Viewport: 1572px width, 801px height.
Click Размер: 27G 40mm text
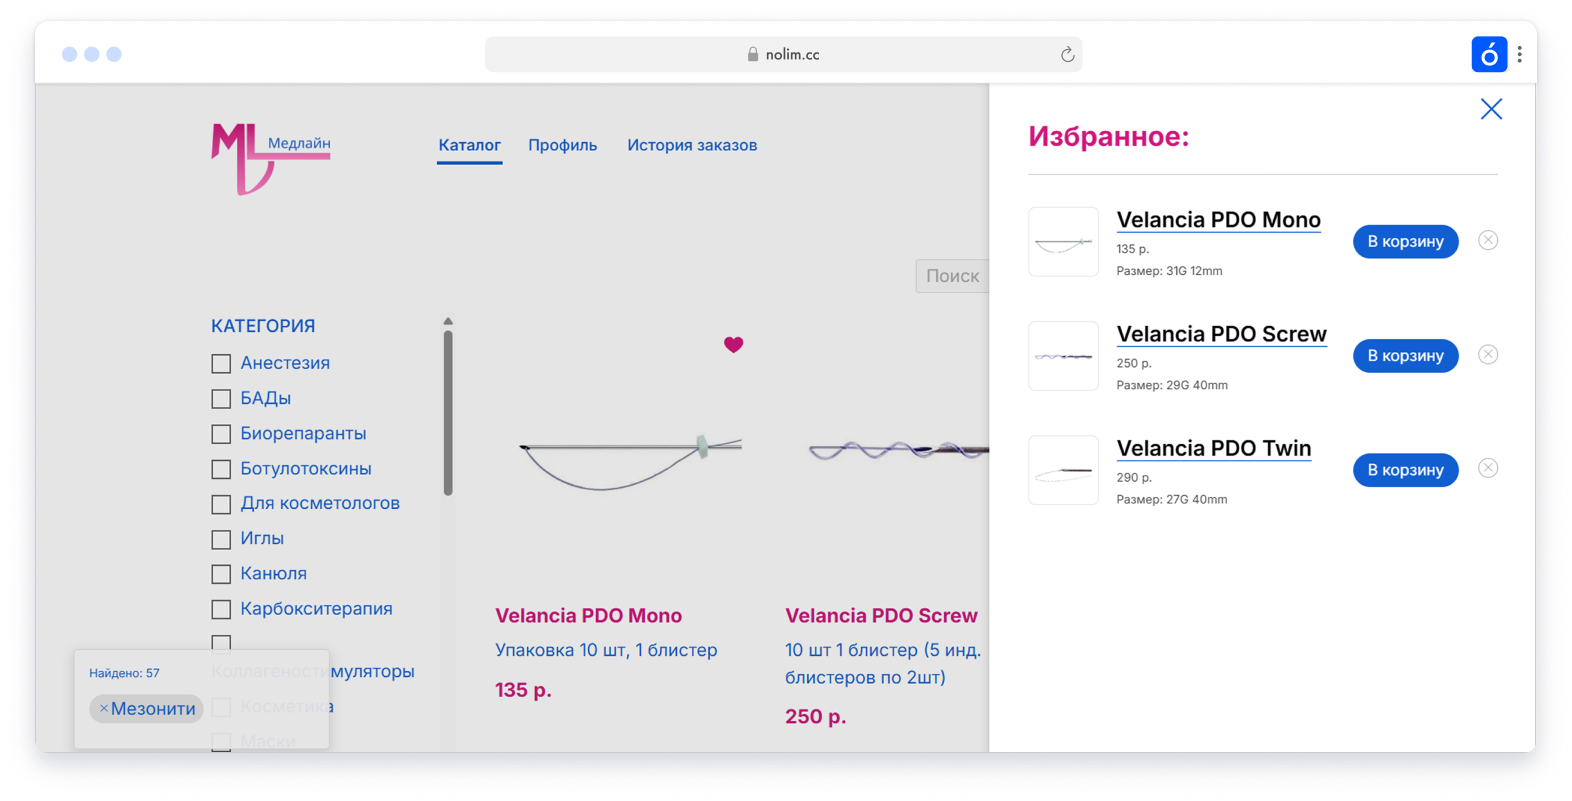1171,499
